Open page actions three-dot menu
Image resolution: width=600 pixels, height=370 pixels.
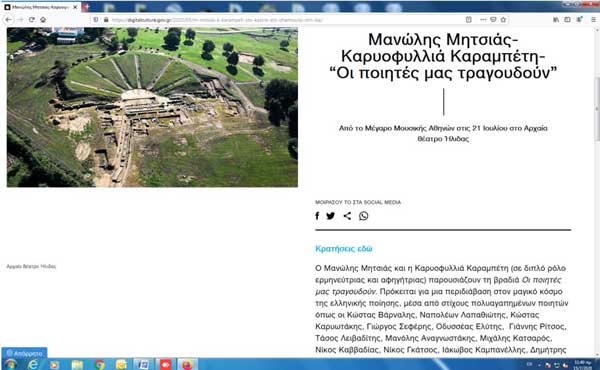[x=483, y=20]
